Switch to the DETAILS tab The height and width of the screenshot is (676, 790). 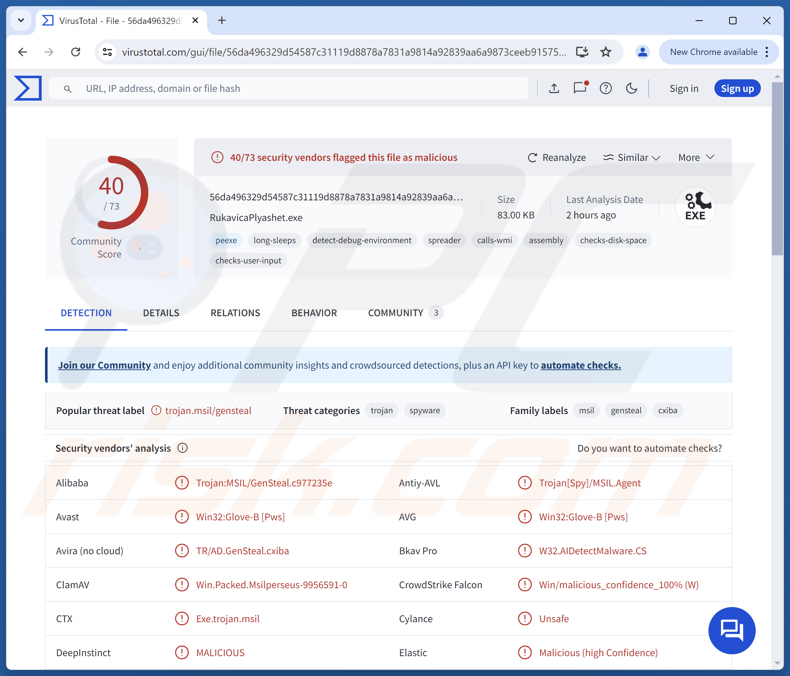[x=161, y=313]
